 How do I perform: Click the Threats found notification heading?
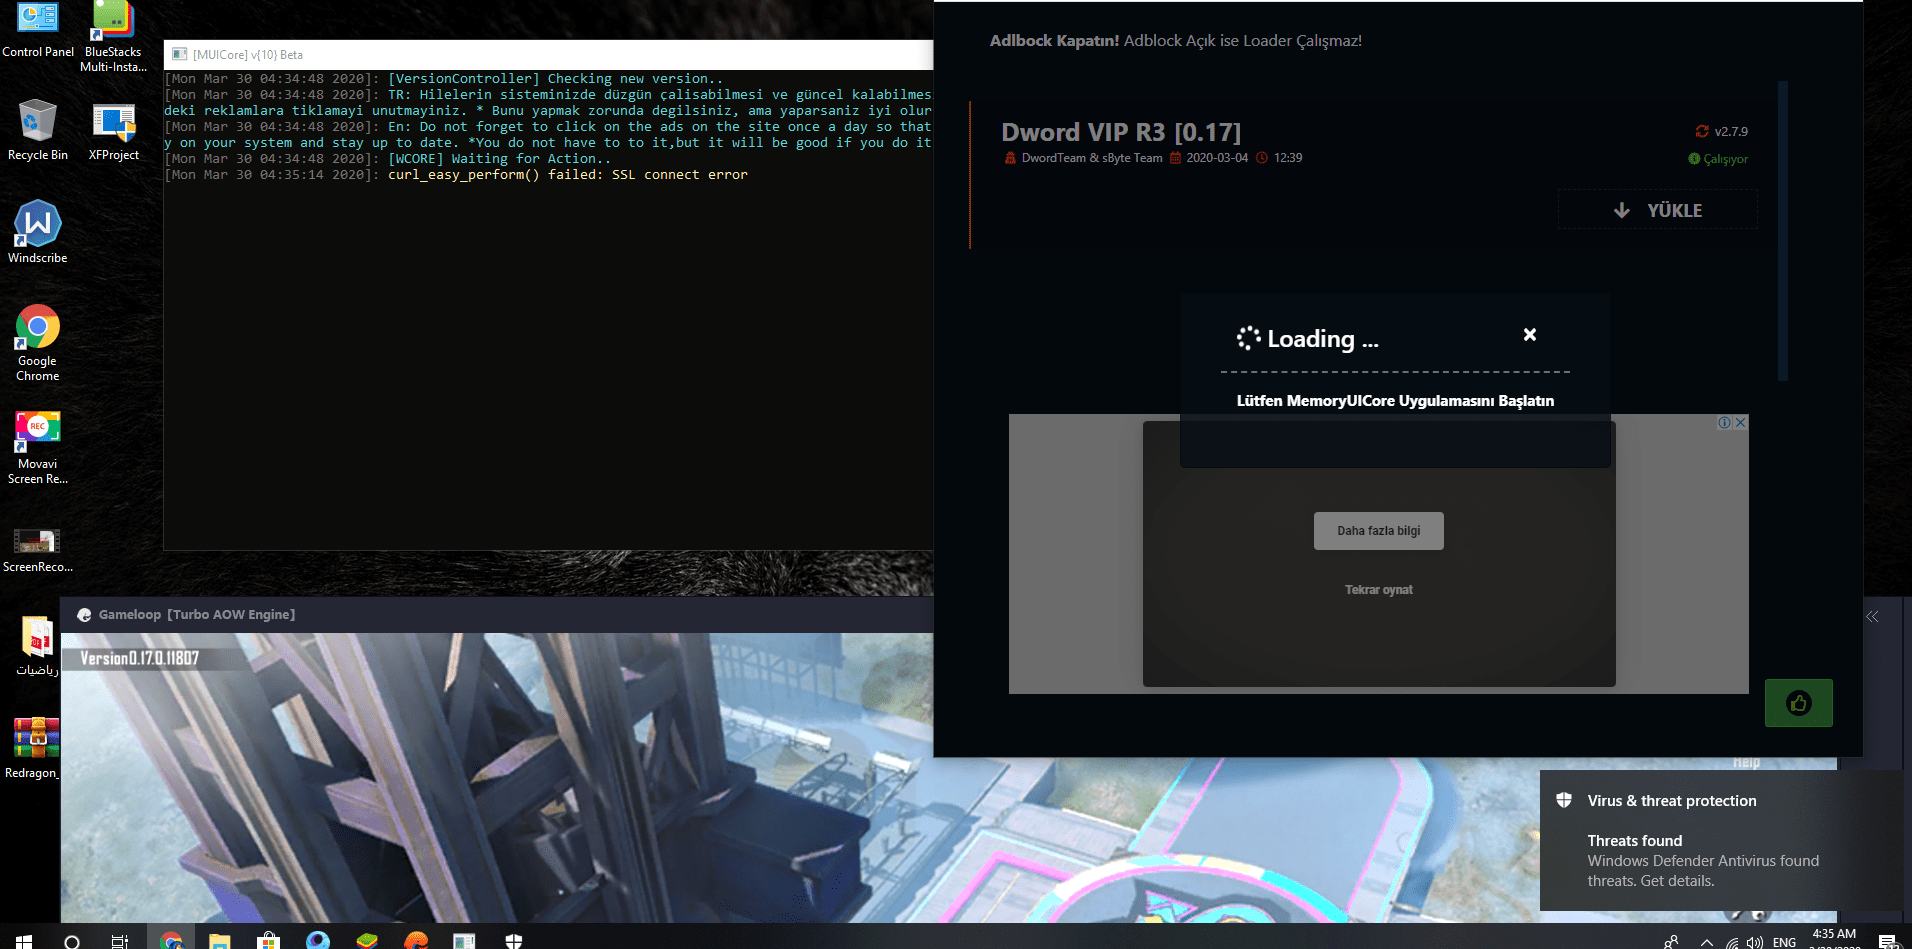(1635, 841)
